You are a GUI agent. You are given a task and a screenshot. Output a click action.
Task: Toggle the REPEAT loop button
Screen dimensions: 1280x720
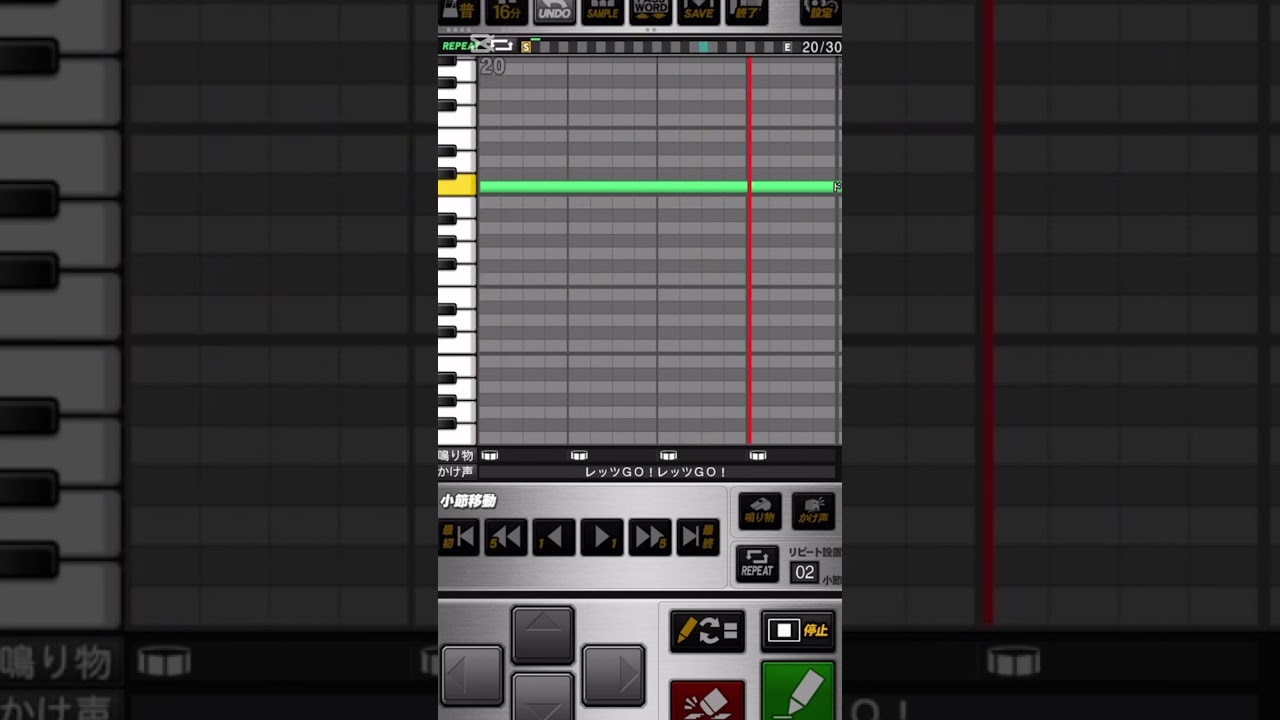tap(757, 564)
